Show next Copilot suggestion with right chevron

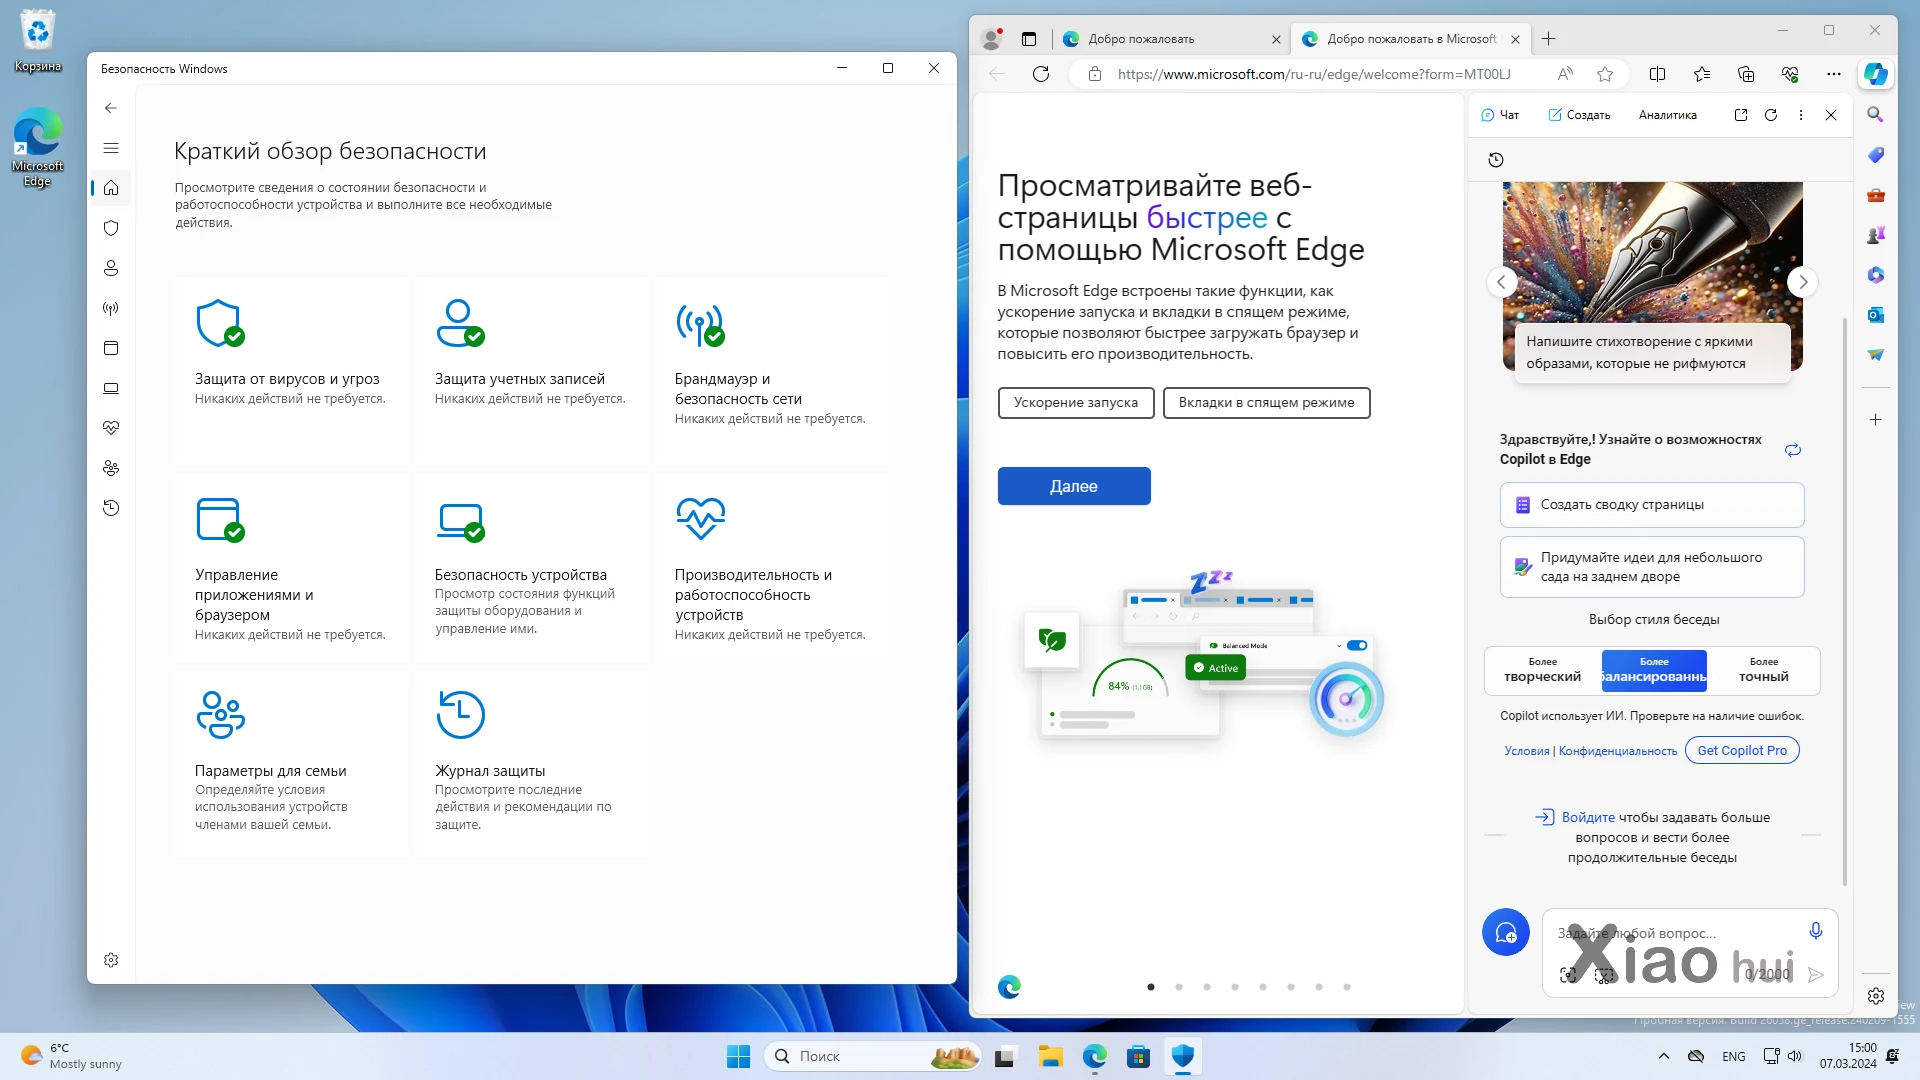[x=1802, y=282]
